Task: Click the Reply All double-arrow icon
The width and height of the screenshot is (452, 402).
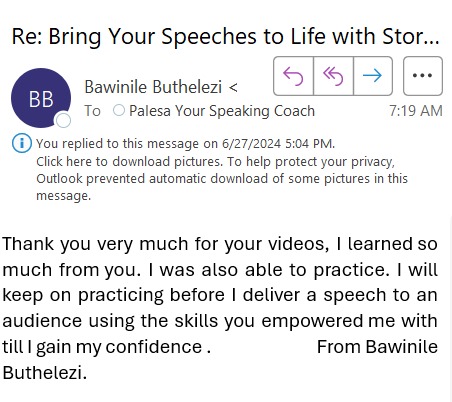Action: 333,76
